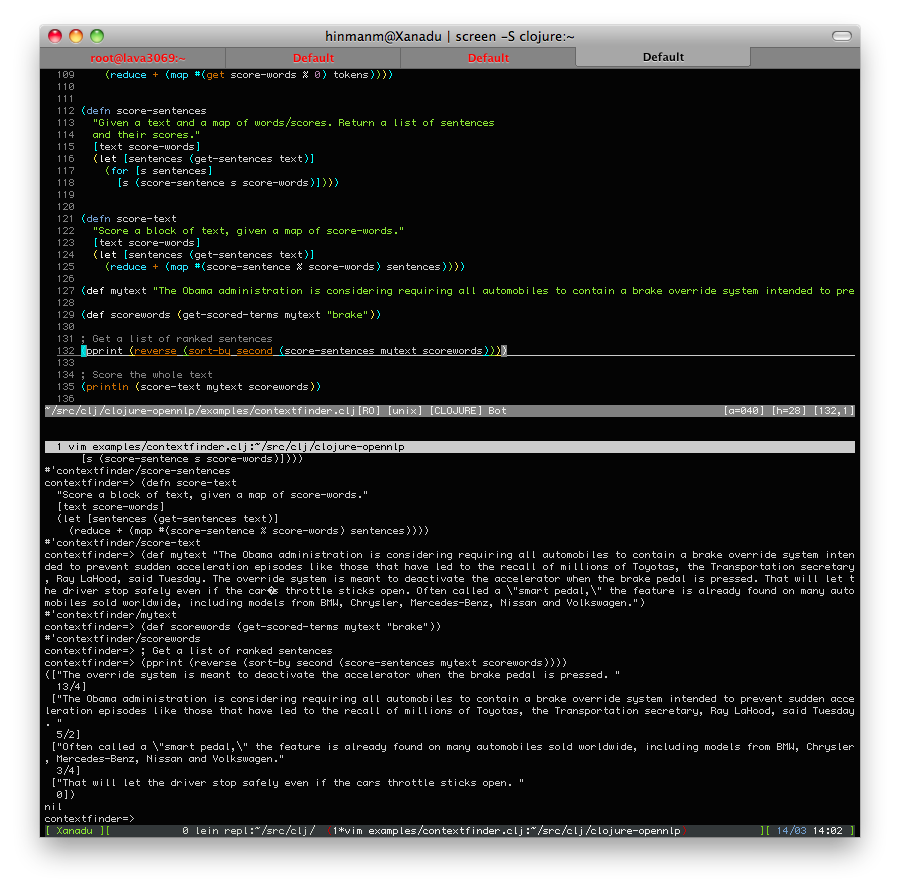Click the 5/2 score in REPL output
900x892 pixels.
pos(68,735)
